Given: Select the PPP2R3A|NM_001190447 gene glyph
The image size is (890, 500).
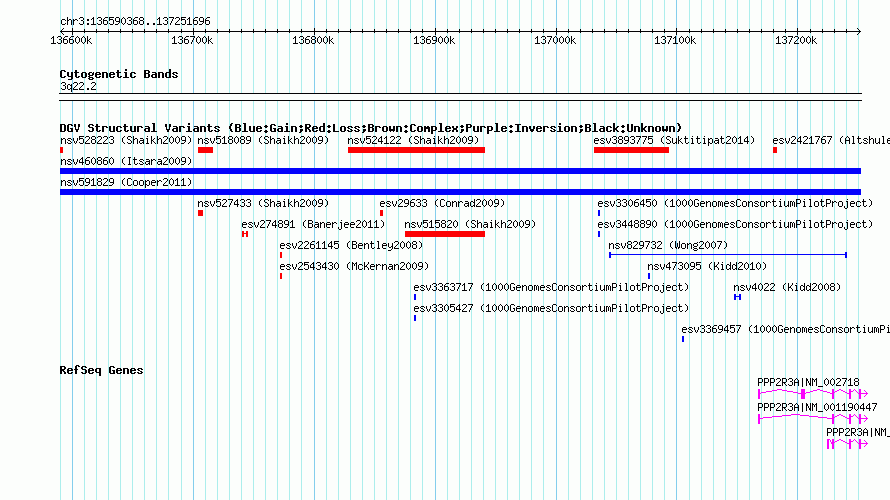Looking at the screenshot, I should tap(813, 418).
